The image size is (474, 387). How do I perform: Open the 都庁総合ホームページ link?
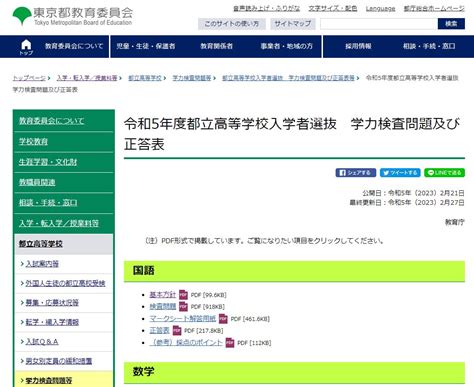pos(434,9)
